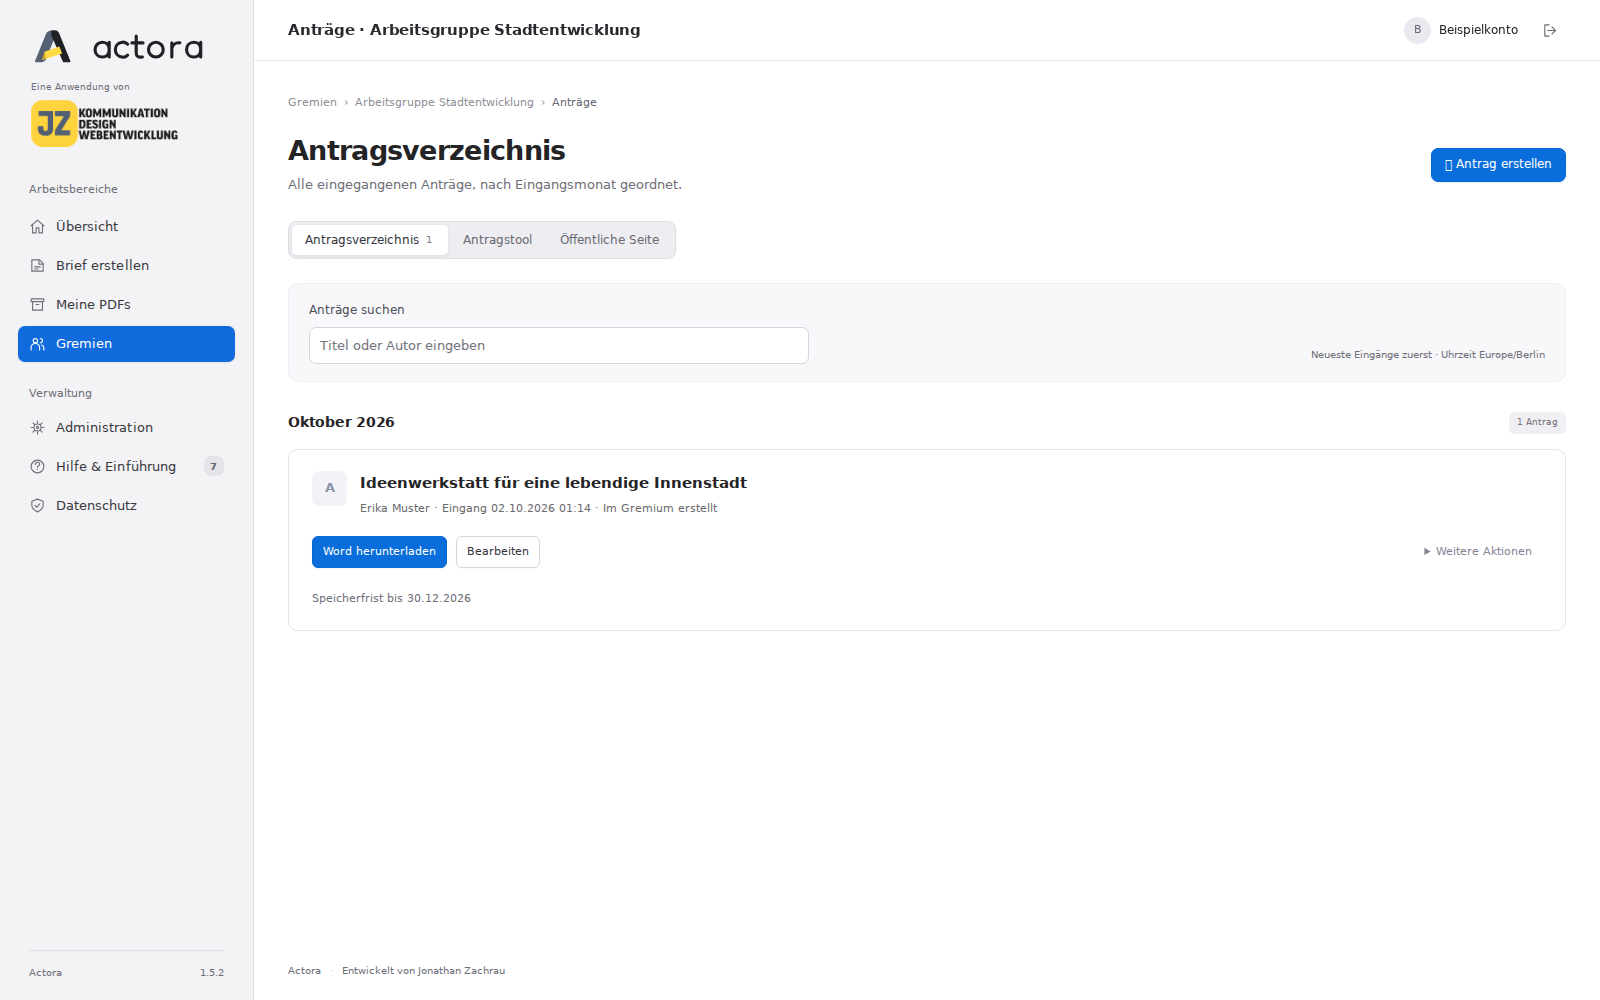This screenshot has width=1600, height=1000.
Task: Click the actora logo in the sidebar
Action: click(119, 46)
